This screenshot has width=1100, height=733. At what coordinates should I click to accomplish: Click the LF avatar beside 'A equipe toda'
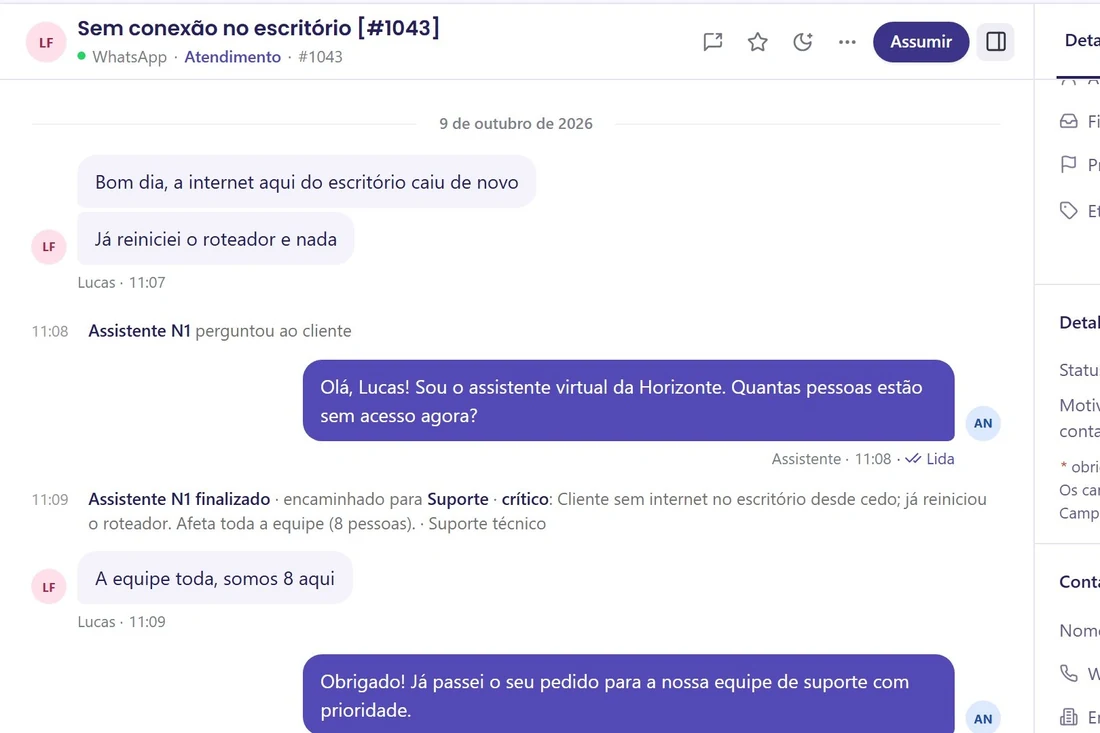pos(48,587)
